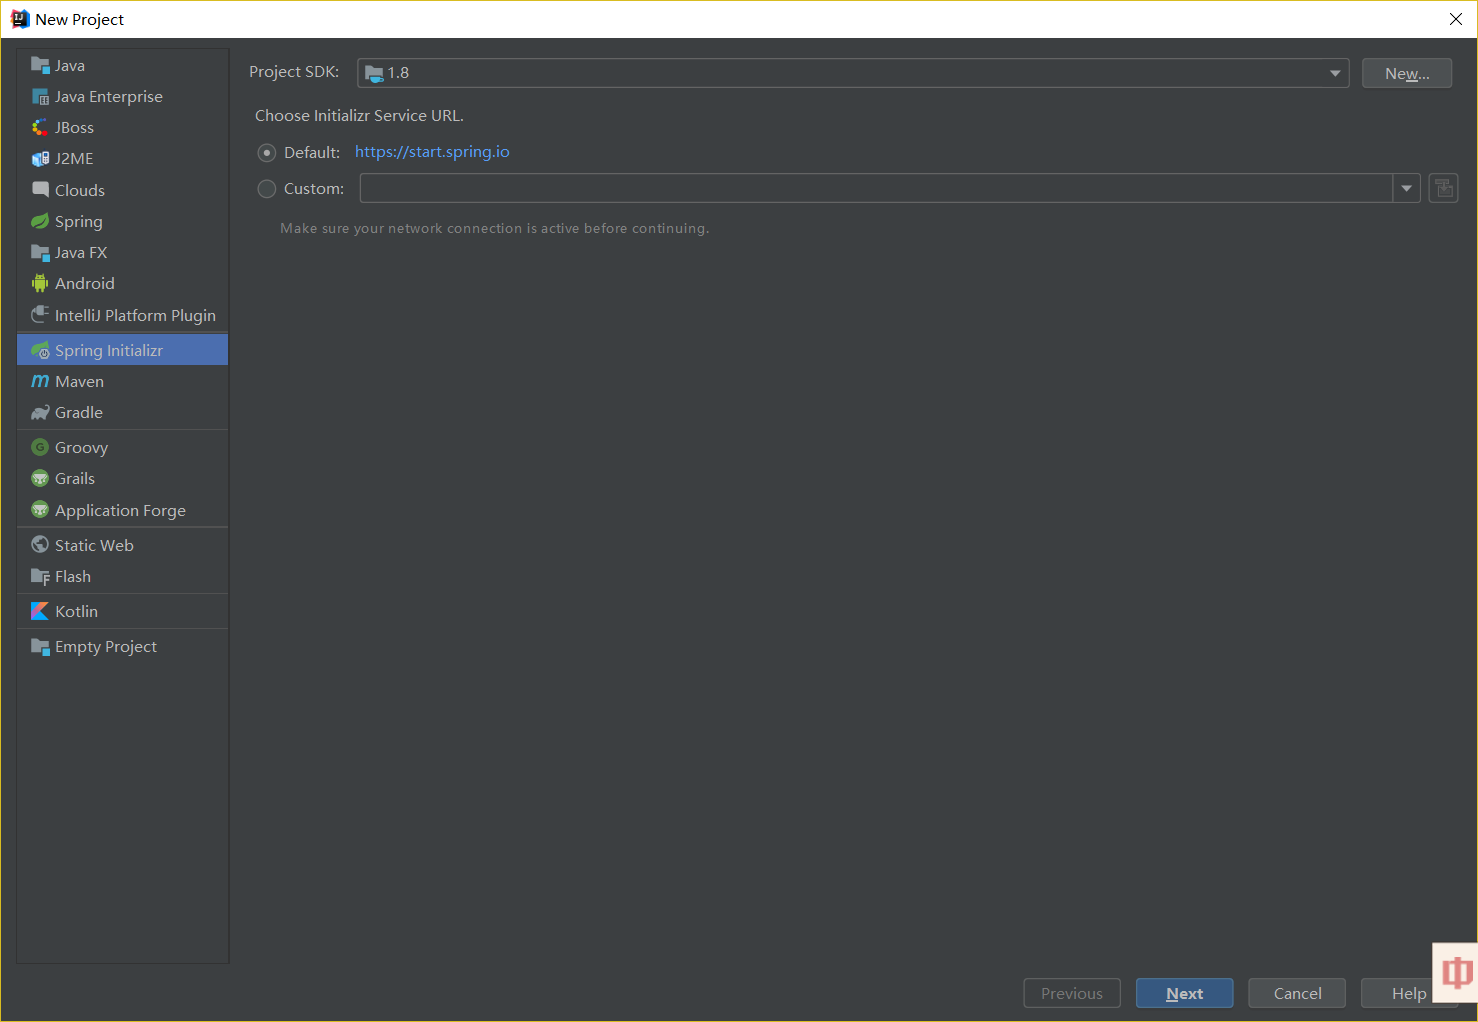Choose the Maven m icon
1478x1022 pixels.
[40, 381]
